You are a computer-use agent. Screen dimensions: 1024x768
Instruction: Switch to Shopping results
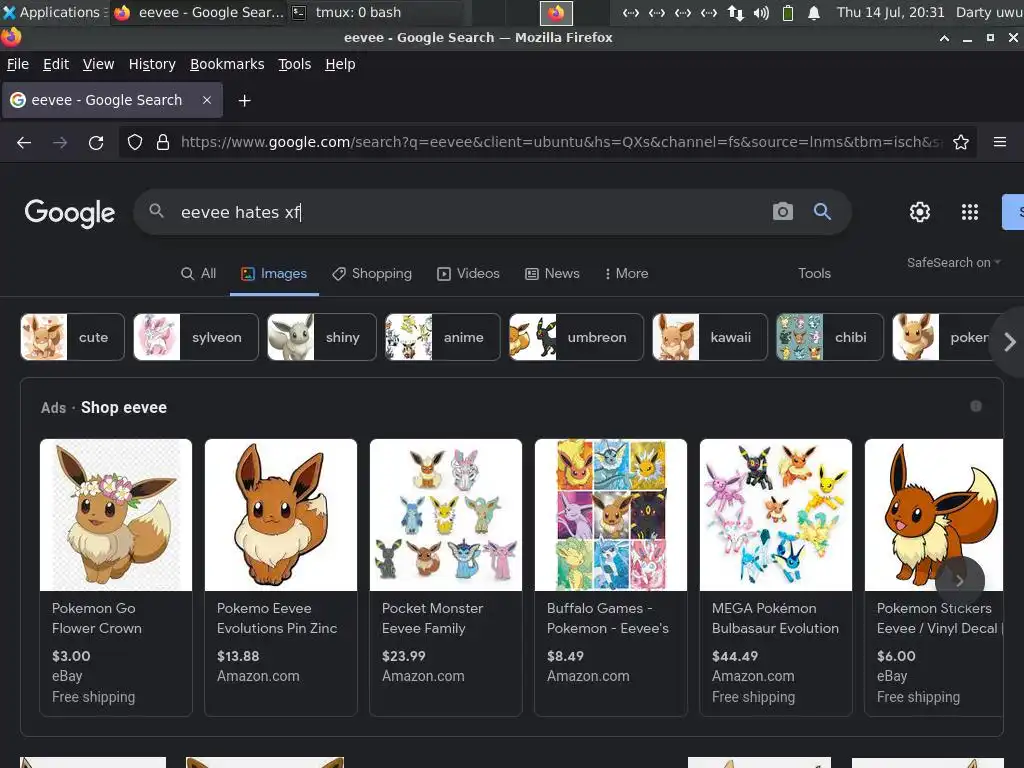pos(372,274)
